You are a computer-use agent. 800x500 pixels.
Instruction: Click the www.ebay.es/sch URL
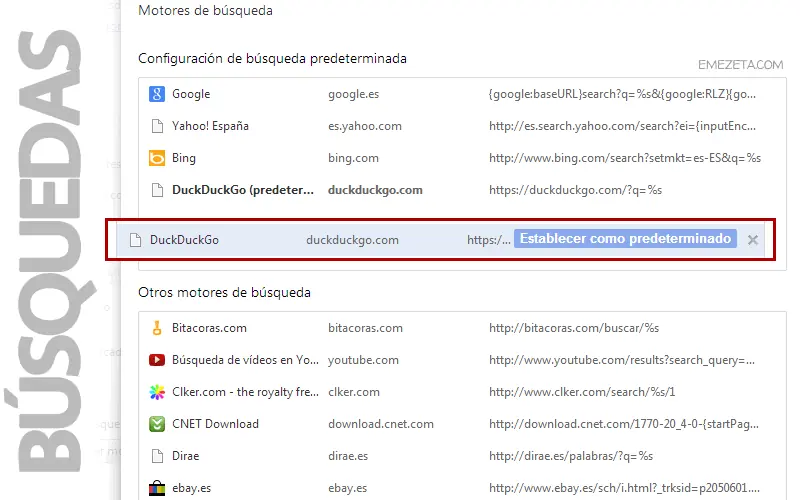coord(624,488)
